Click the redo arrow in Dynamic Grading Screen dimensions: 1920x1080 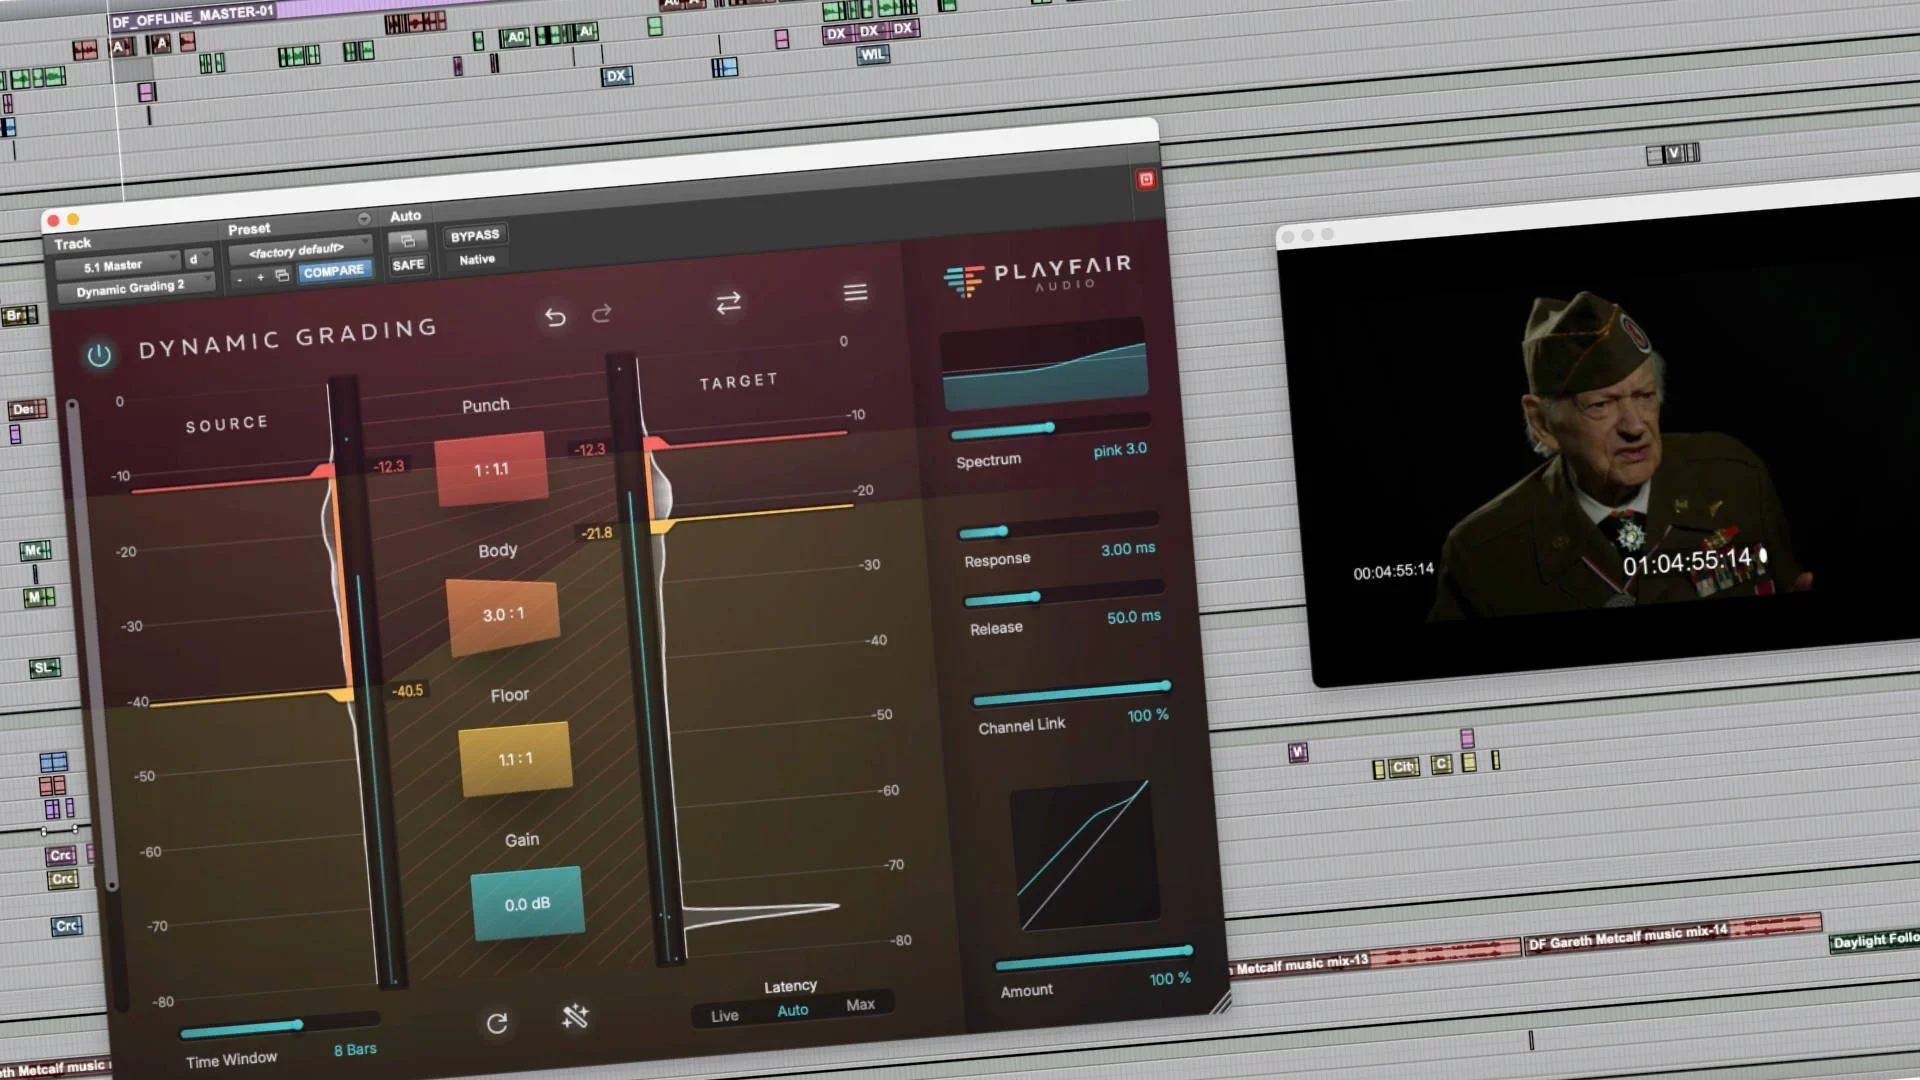click(x=602, y=312)
